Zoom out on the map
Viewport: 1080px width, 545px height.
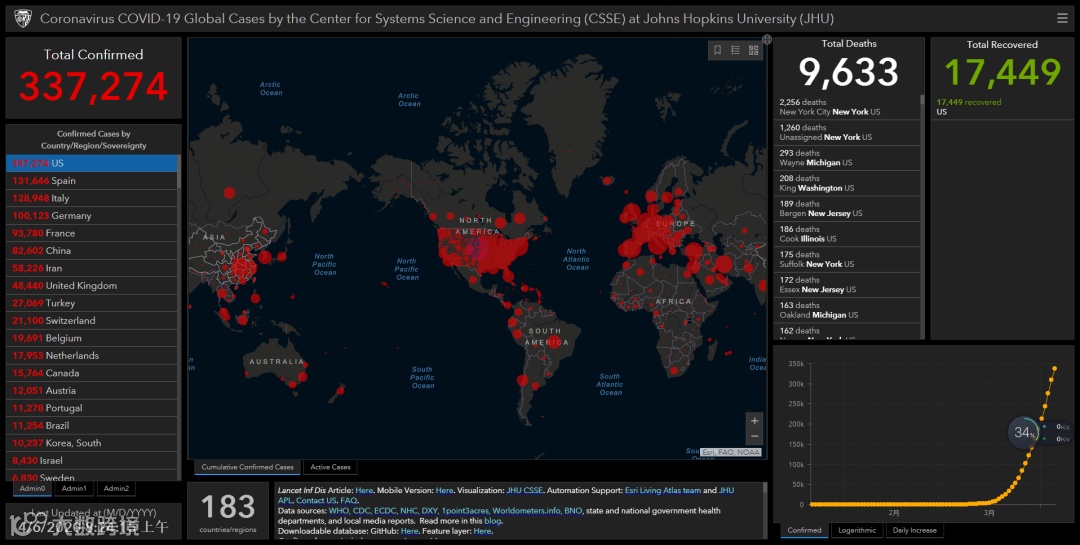coord(754,436)
